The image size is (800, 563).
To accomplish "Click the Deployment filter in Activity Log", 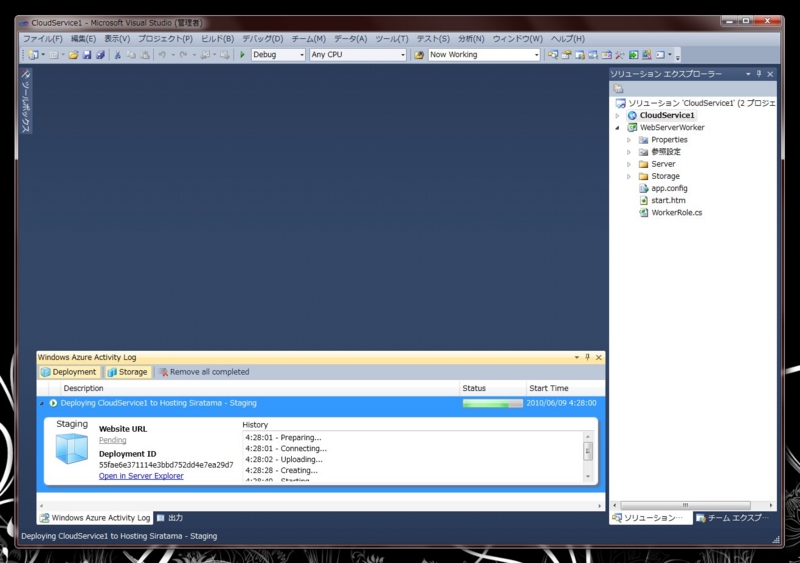I will coord(68,372).
